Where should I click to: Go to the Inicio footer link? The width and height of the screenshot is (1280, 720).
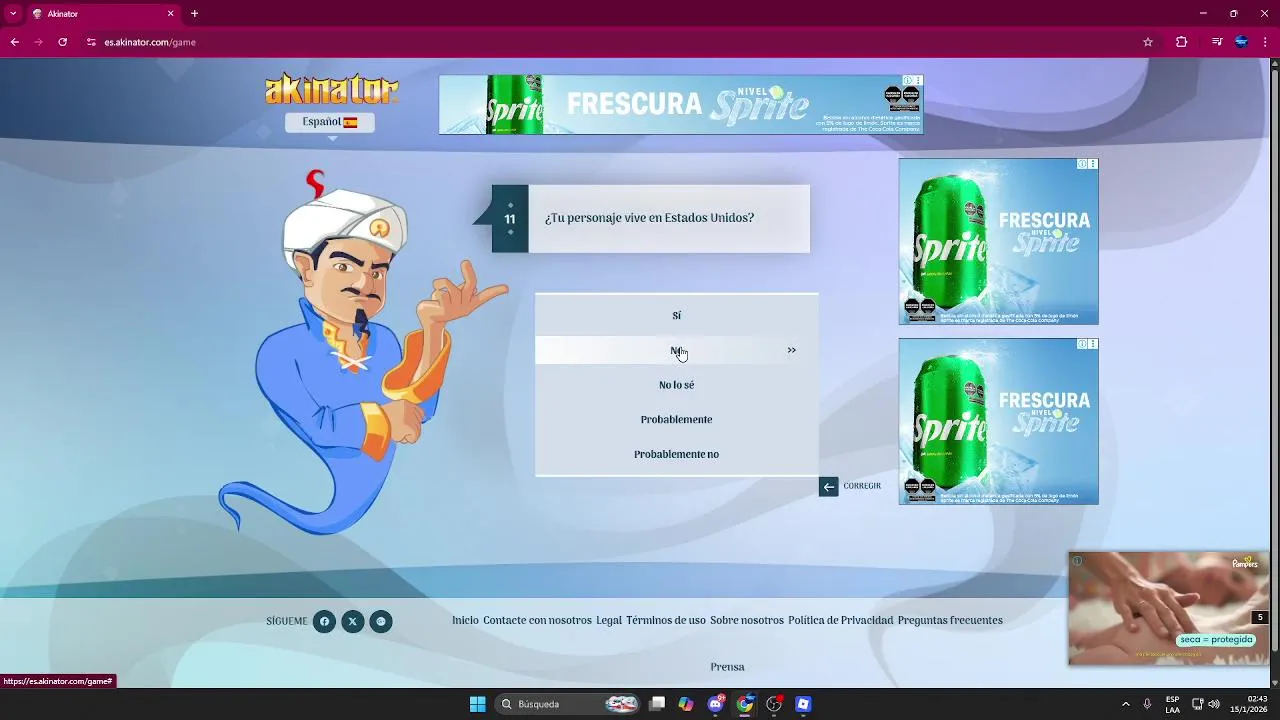tap(465, 620)
